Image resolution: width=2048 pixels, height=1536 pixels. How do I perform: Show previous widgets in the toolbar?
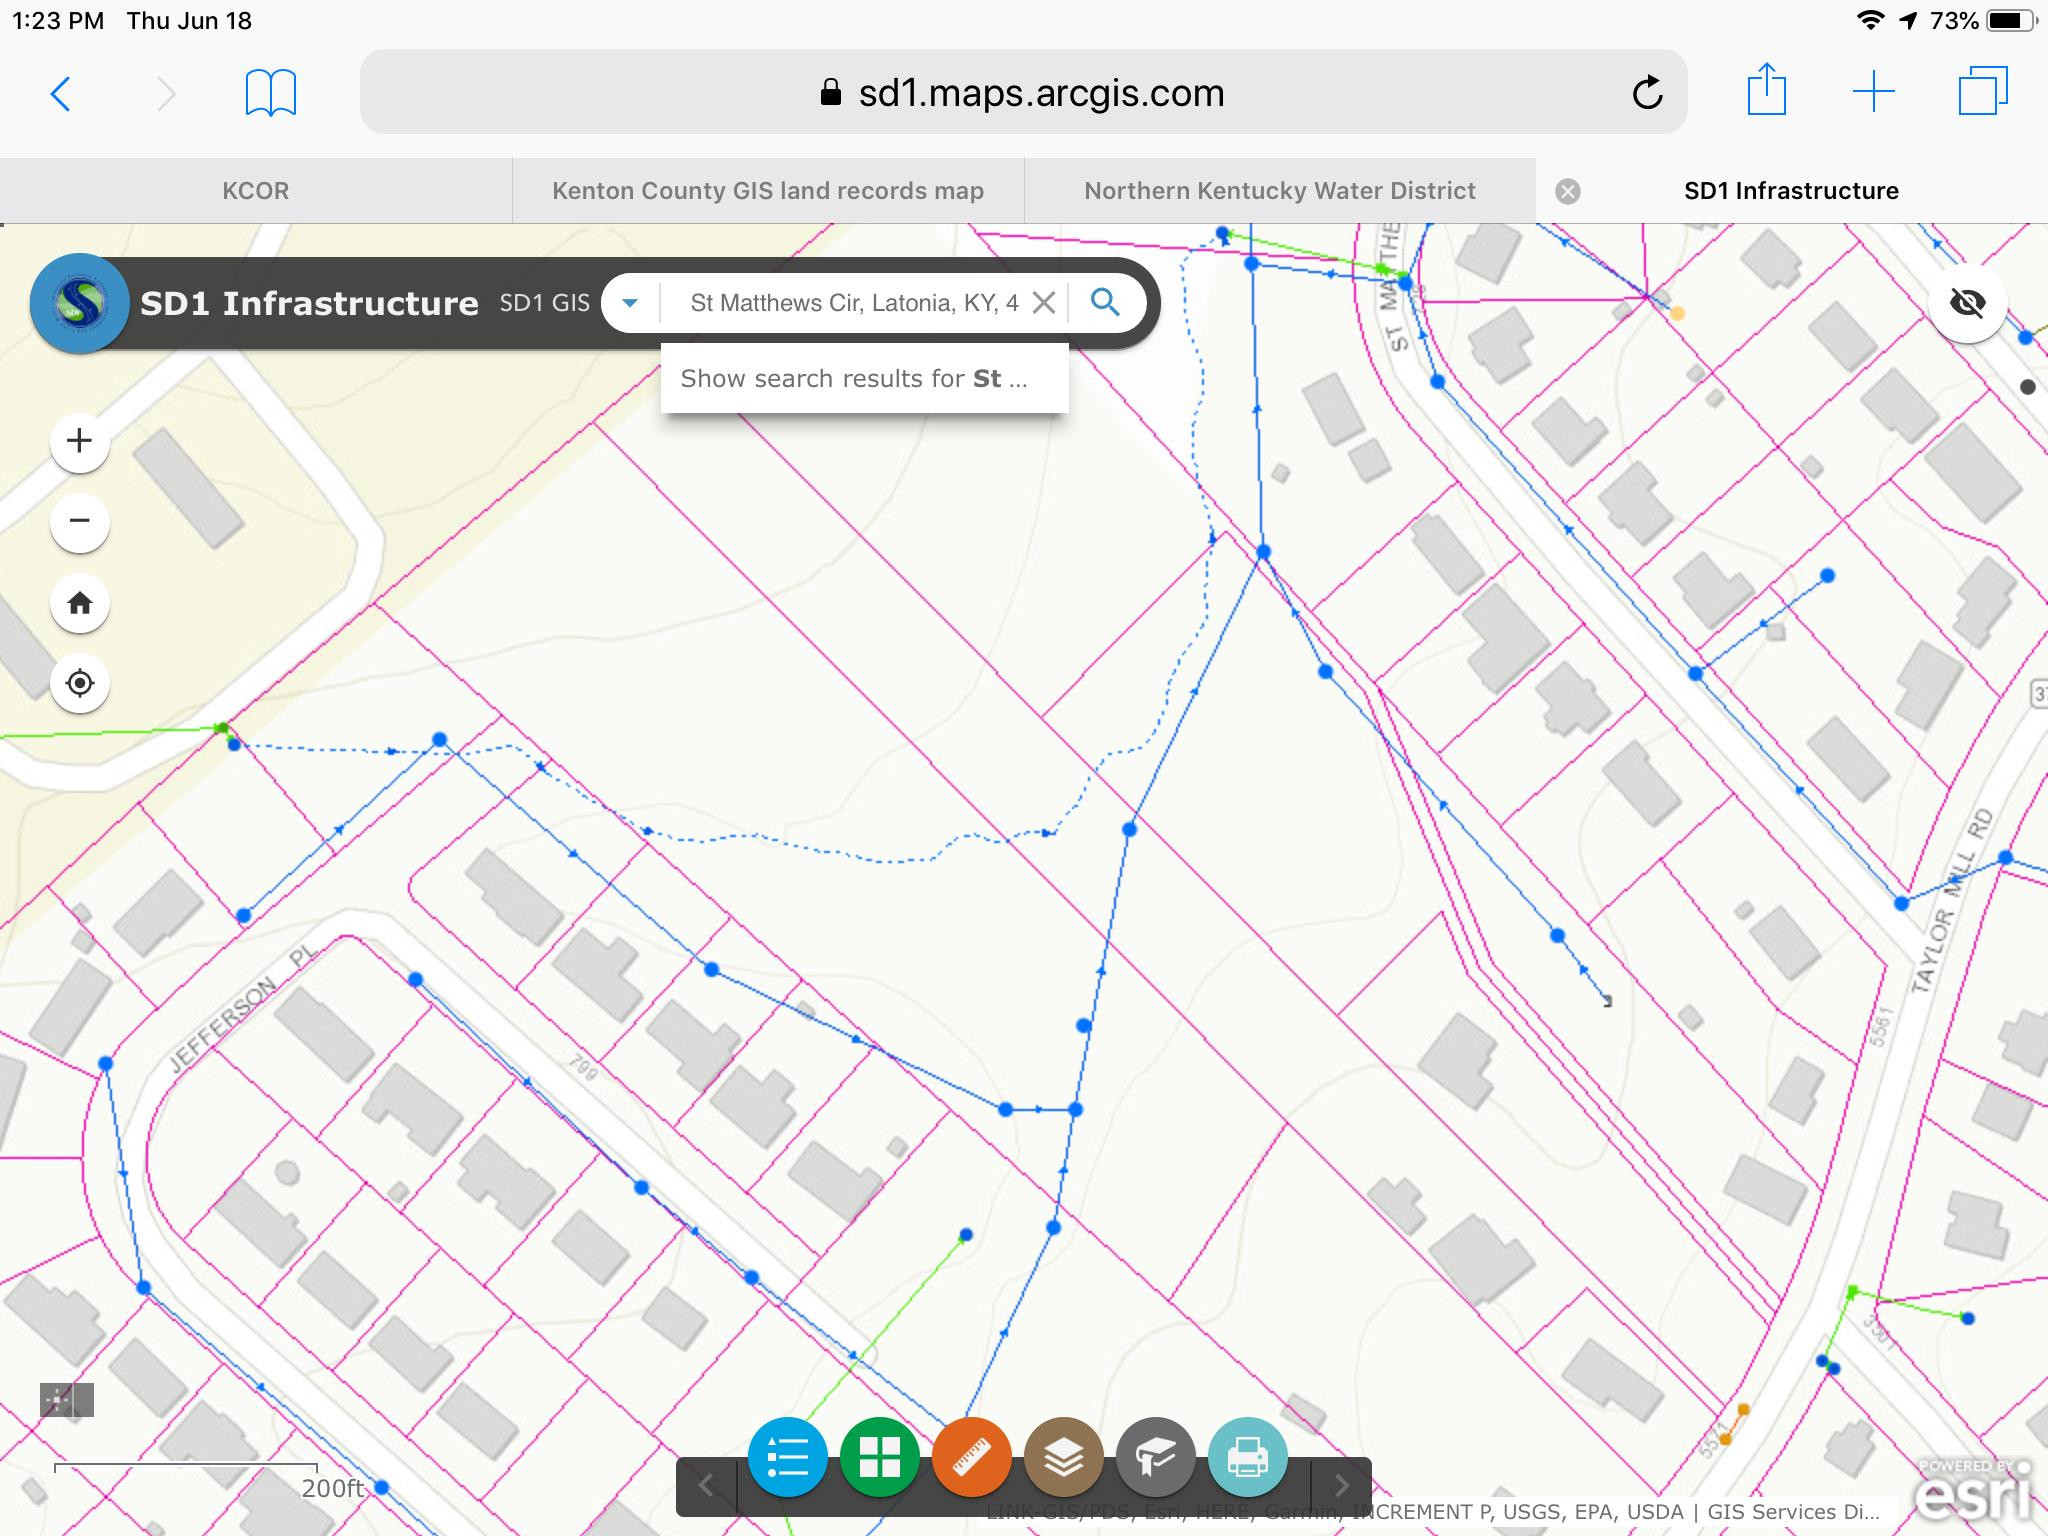(x=706, y=1486)
